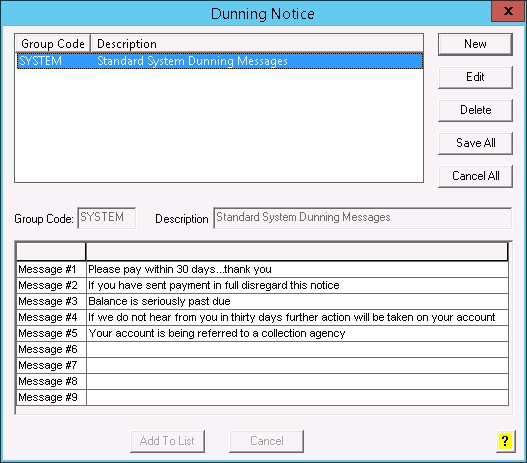Click the Message #5 collection agency text
Viewport: 527px width, 463px height.
pyautogui.click(x=217, y=333)
